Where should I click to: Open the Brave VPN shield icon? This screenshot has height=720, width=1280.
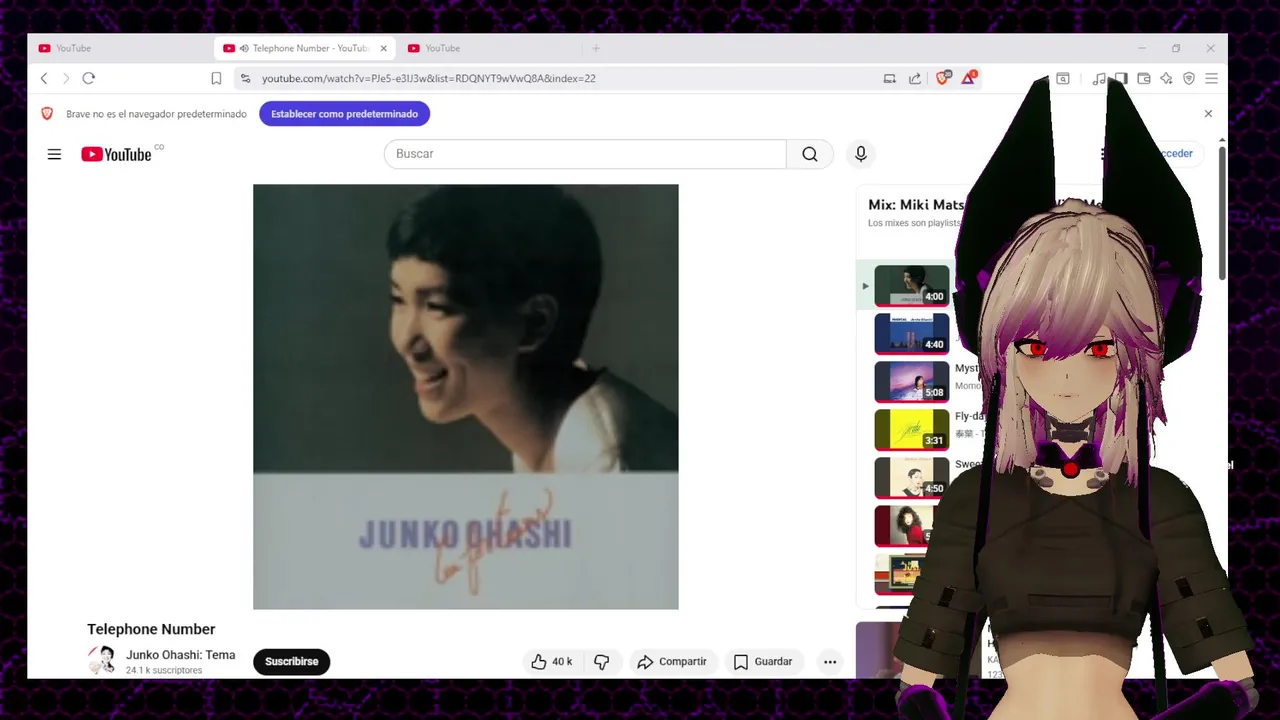(x=1189, y=78)
